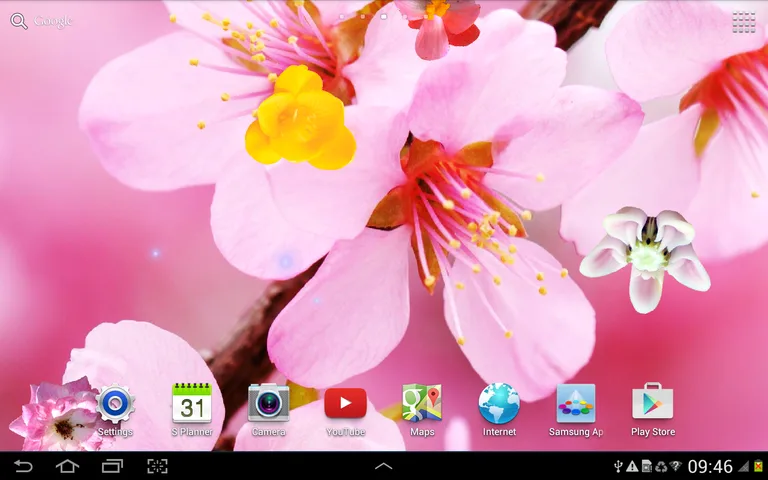Open the S Planner calendar app
The width and height of the screenshot is (768, 480).
pos(192,410)
